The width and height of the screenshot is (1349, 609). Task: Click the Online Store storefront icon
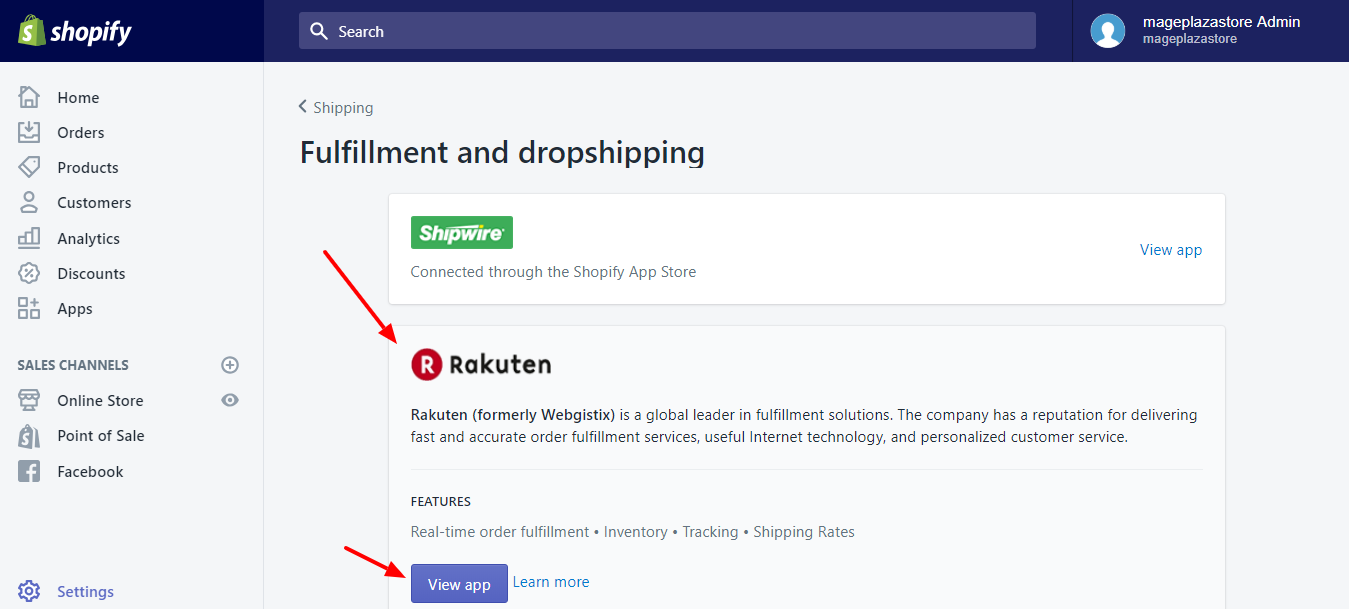[x=29, y=400]
